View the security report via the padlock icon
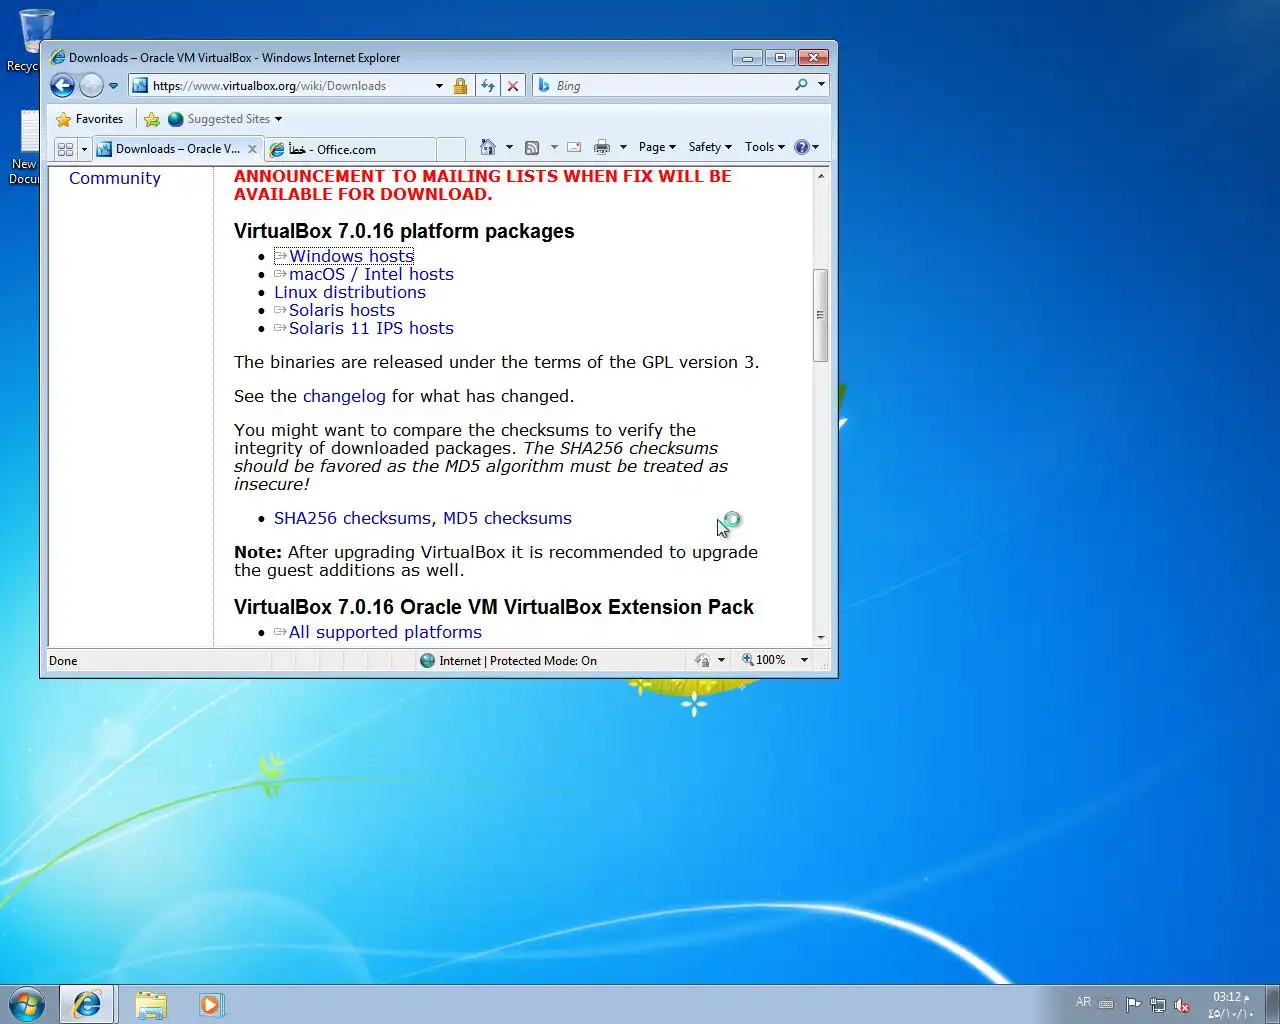Image resolution: width=1280 pixels, height=1024 pixels. click(x=460, y=86)
